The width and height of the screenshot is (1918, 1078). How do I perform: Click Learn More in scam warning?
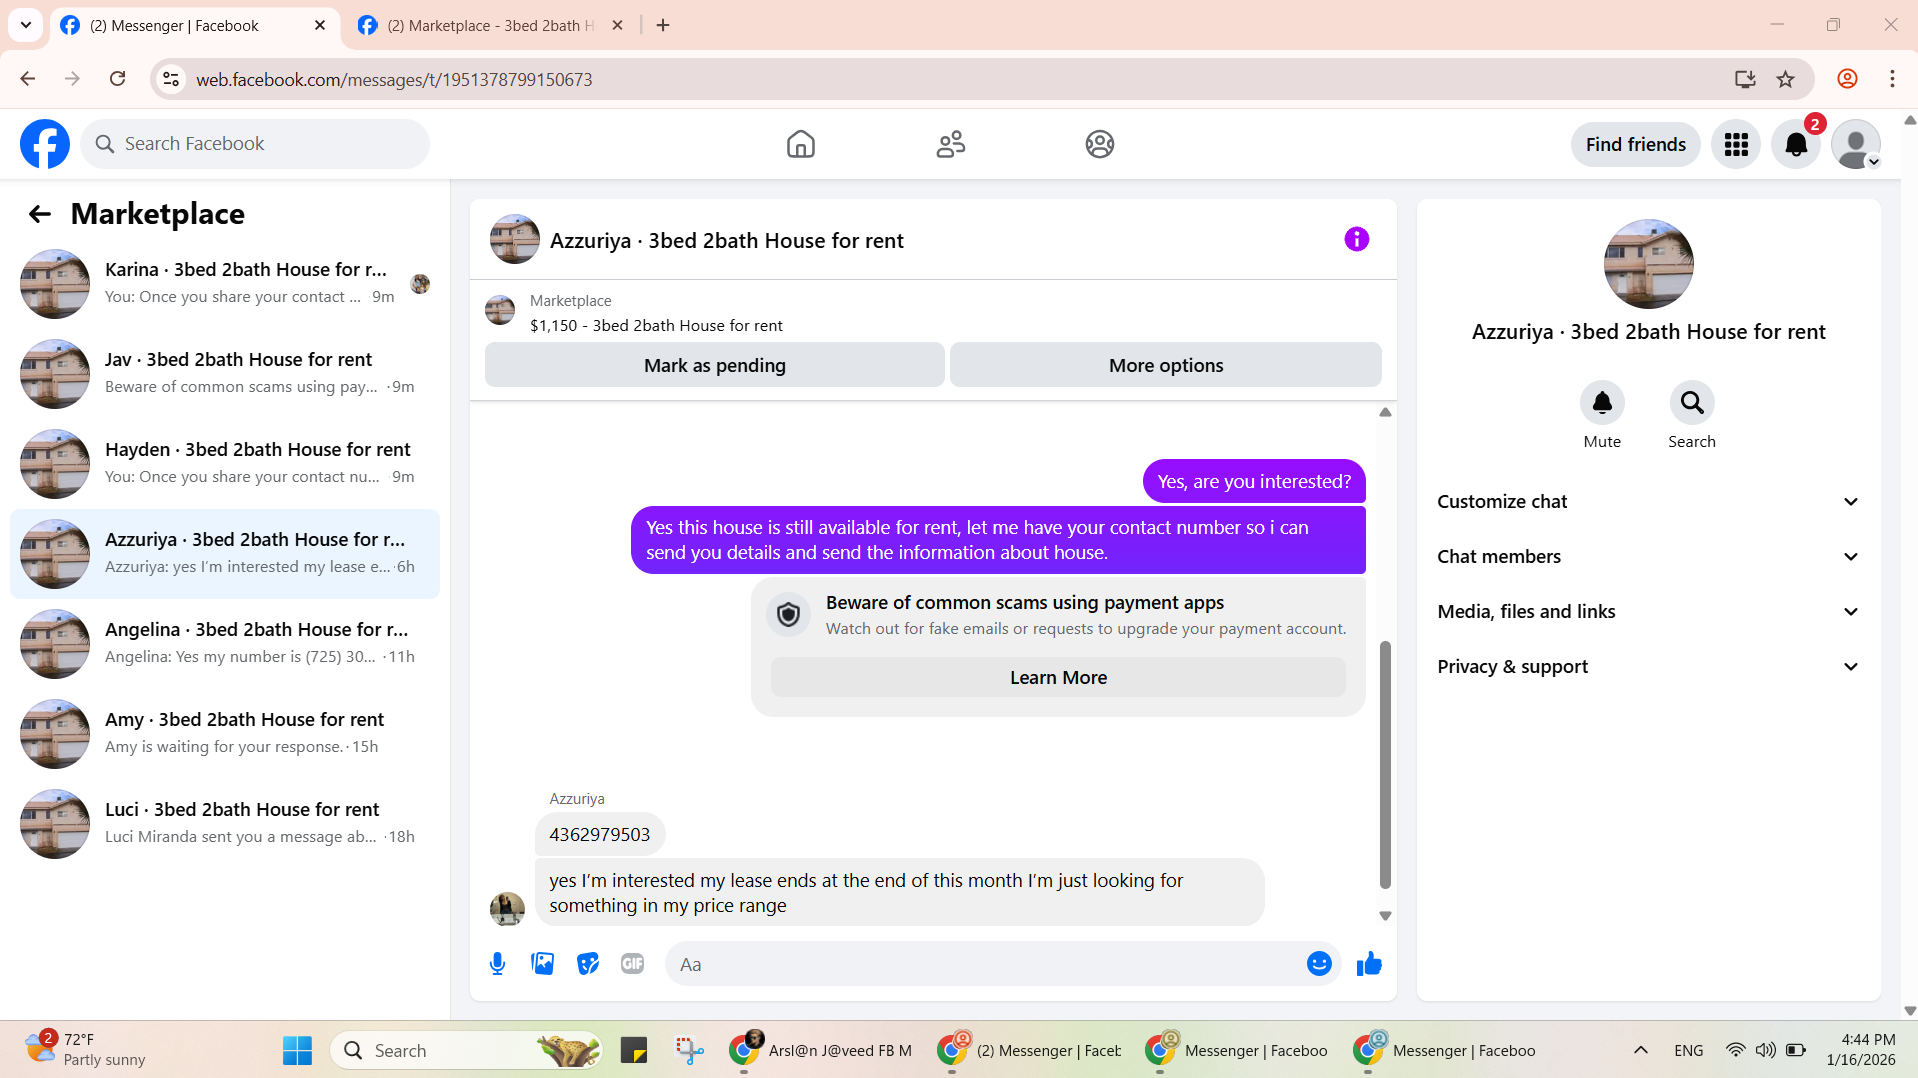(1058, 677)
